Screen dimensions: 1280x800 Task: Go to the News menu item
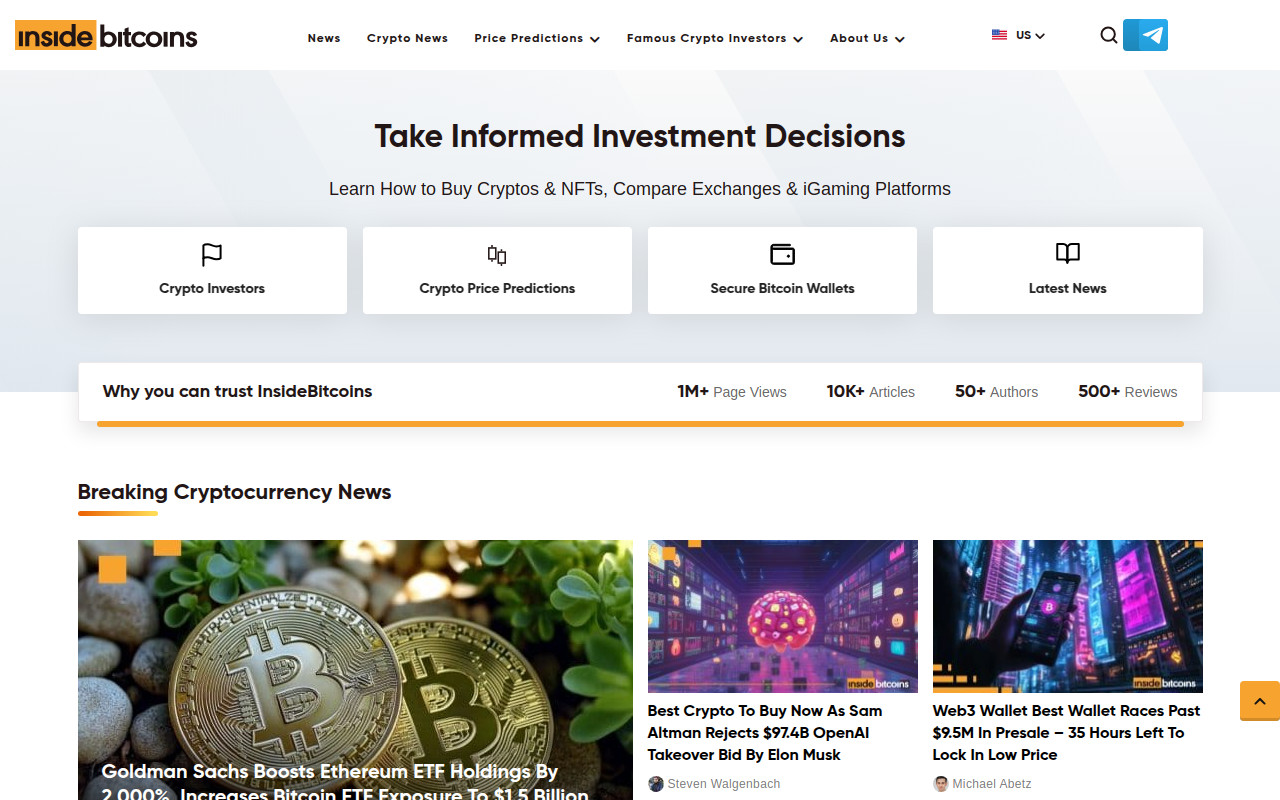[324, 38]
